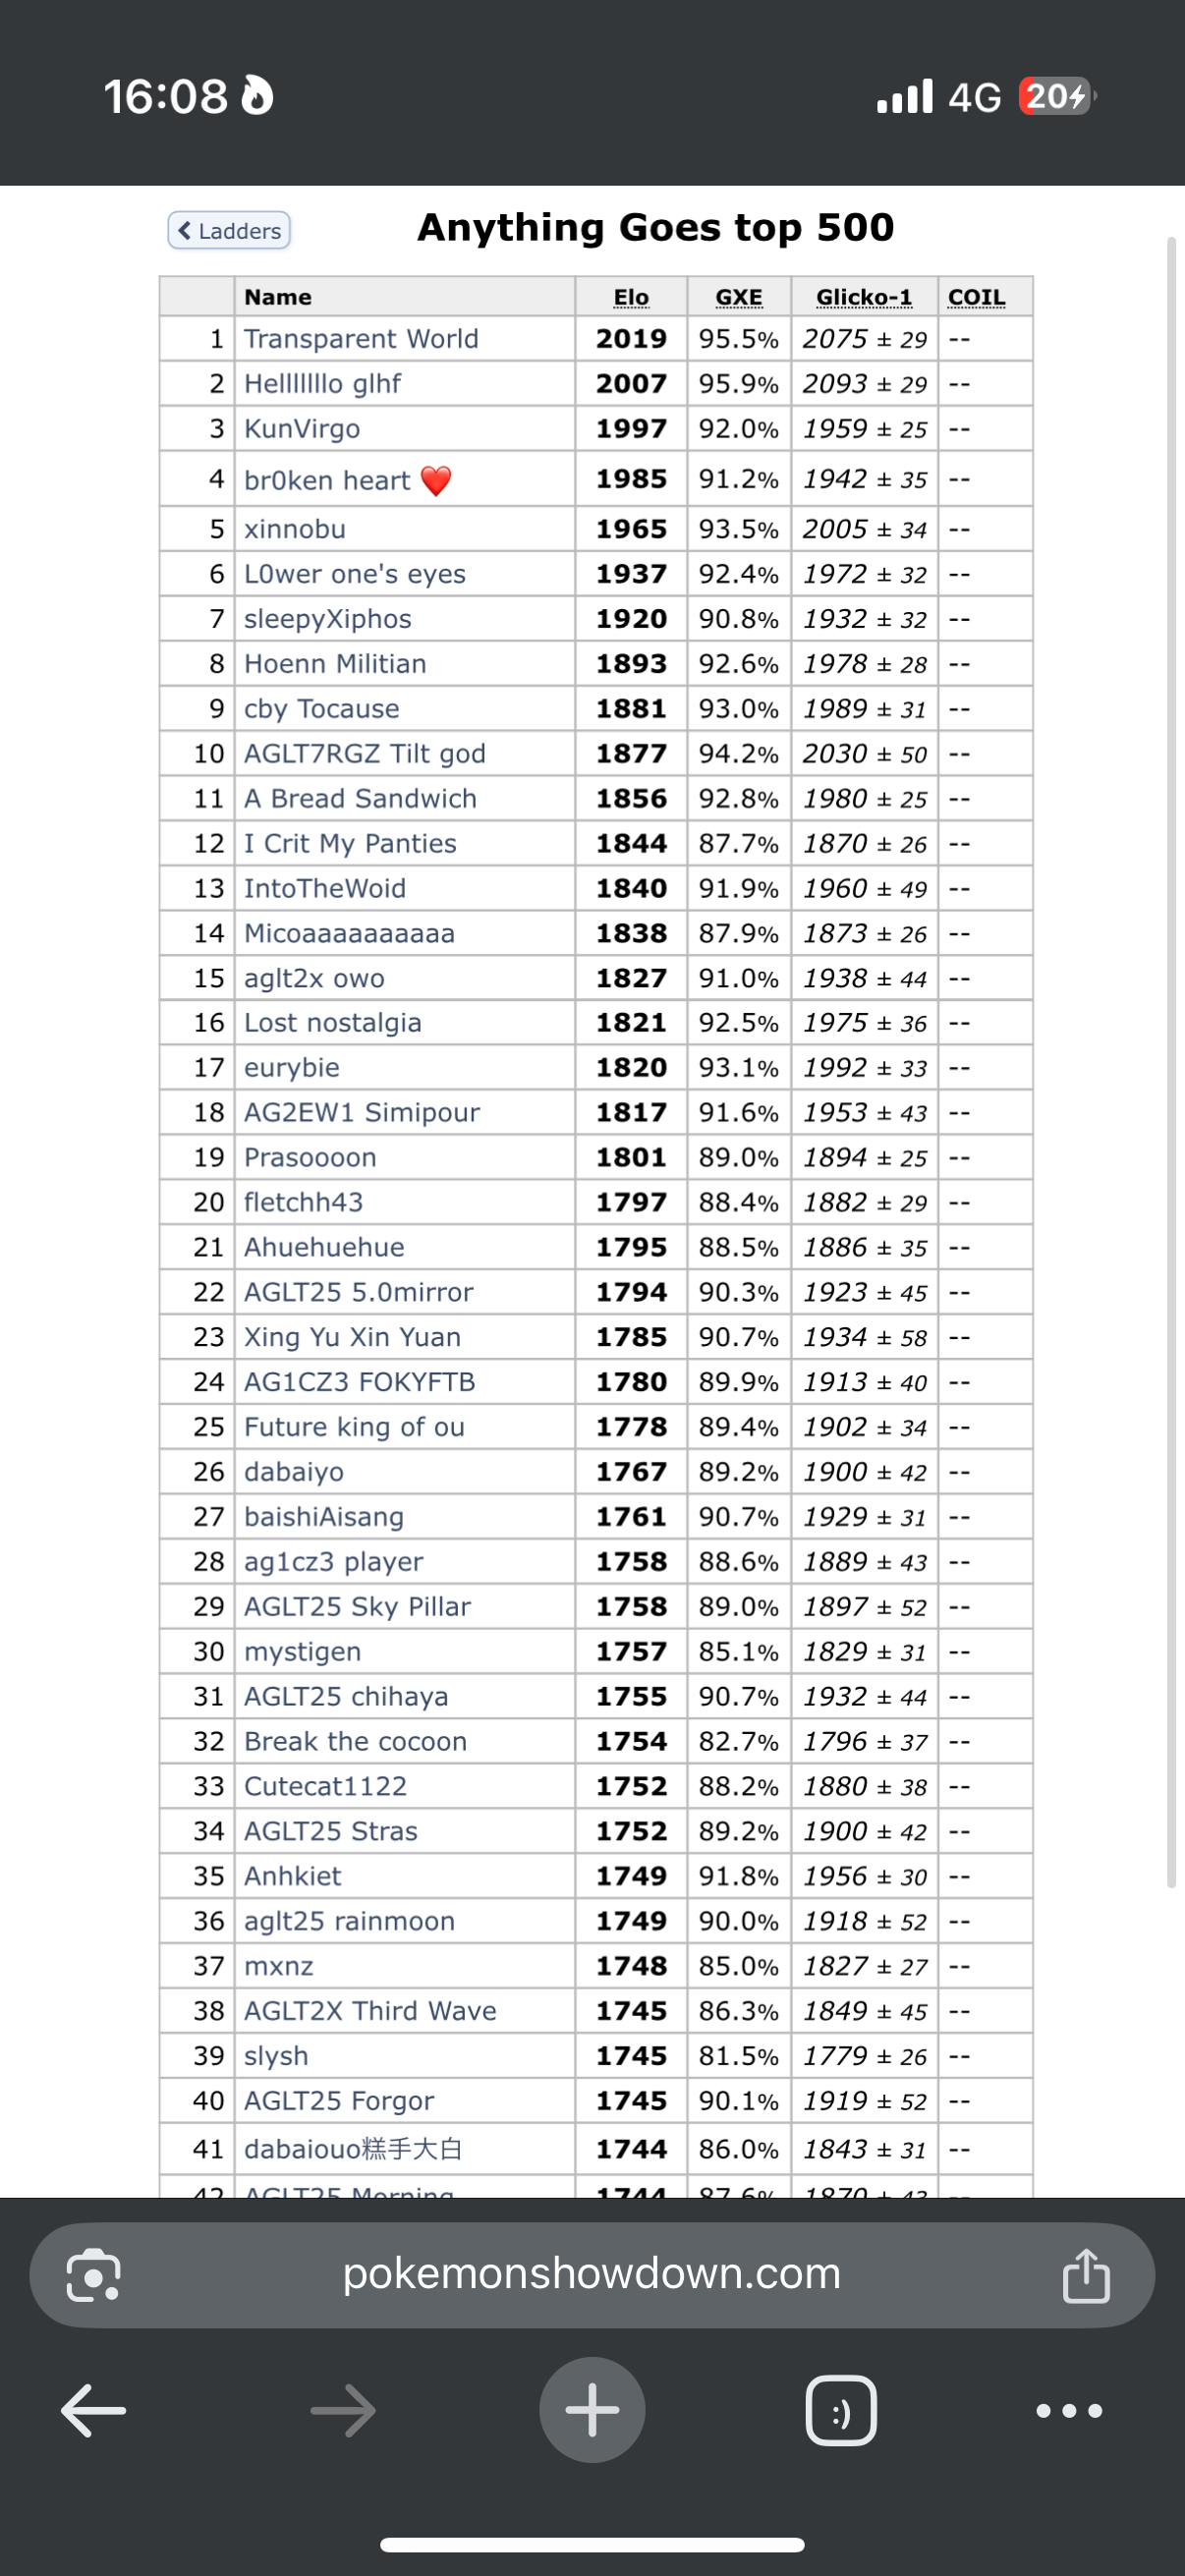Tap the forward arrow icon
The width and height of the screenshot is (1185, 2576).
(x=343, y=2411)
